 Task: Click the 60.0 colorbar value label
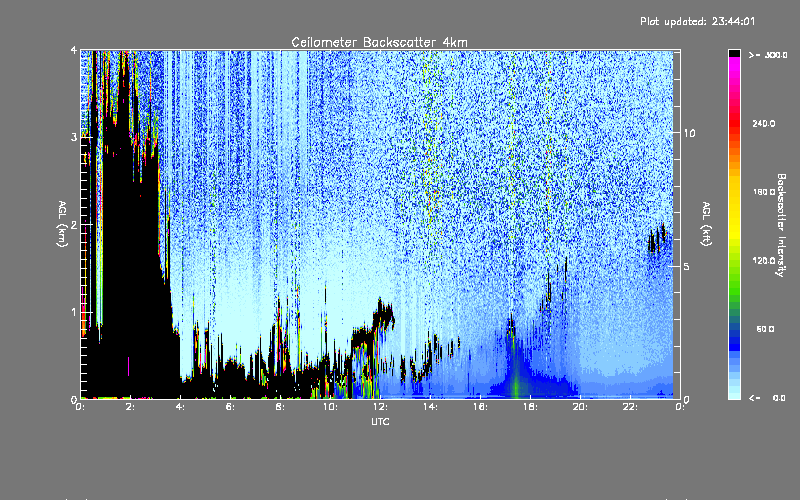coord(765,329)
